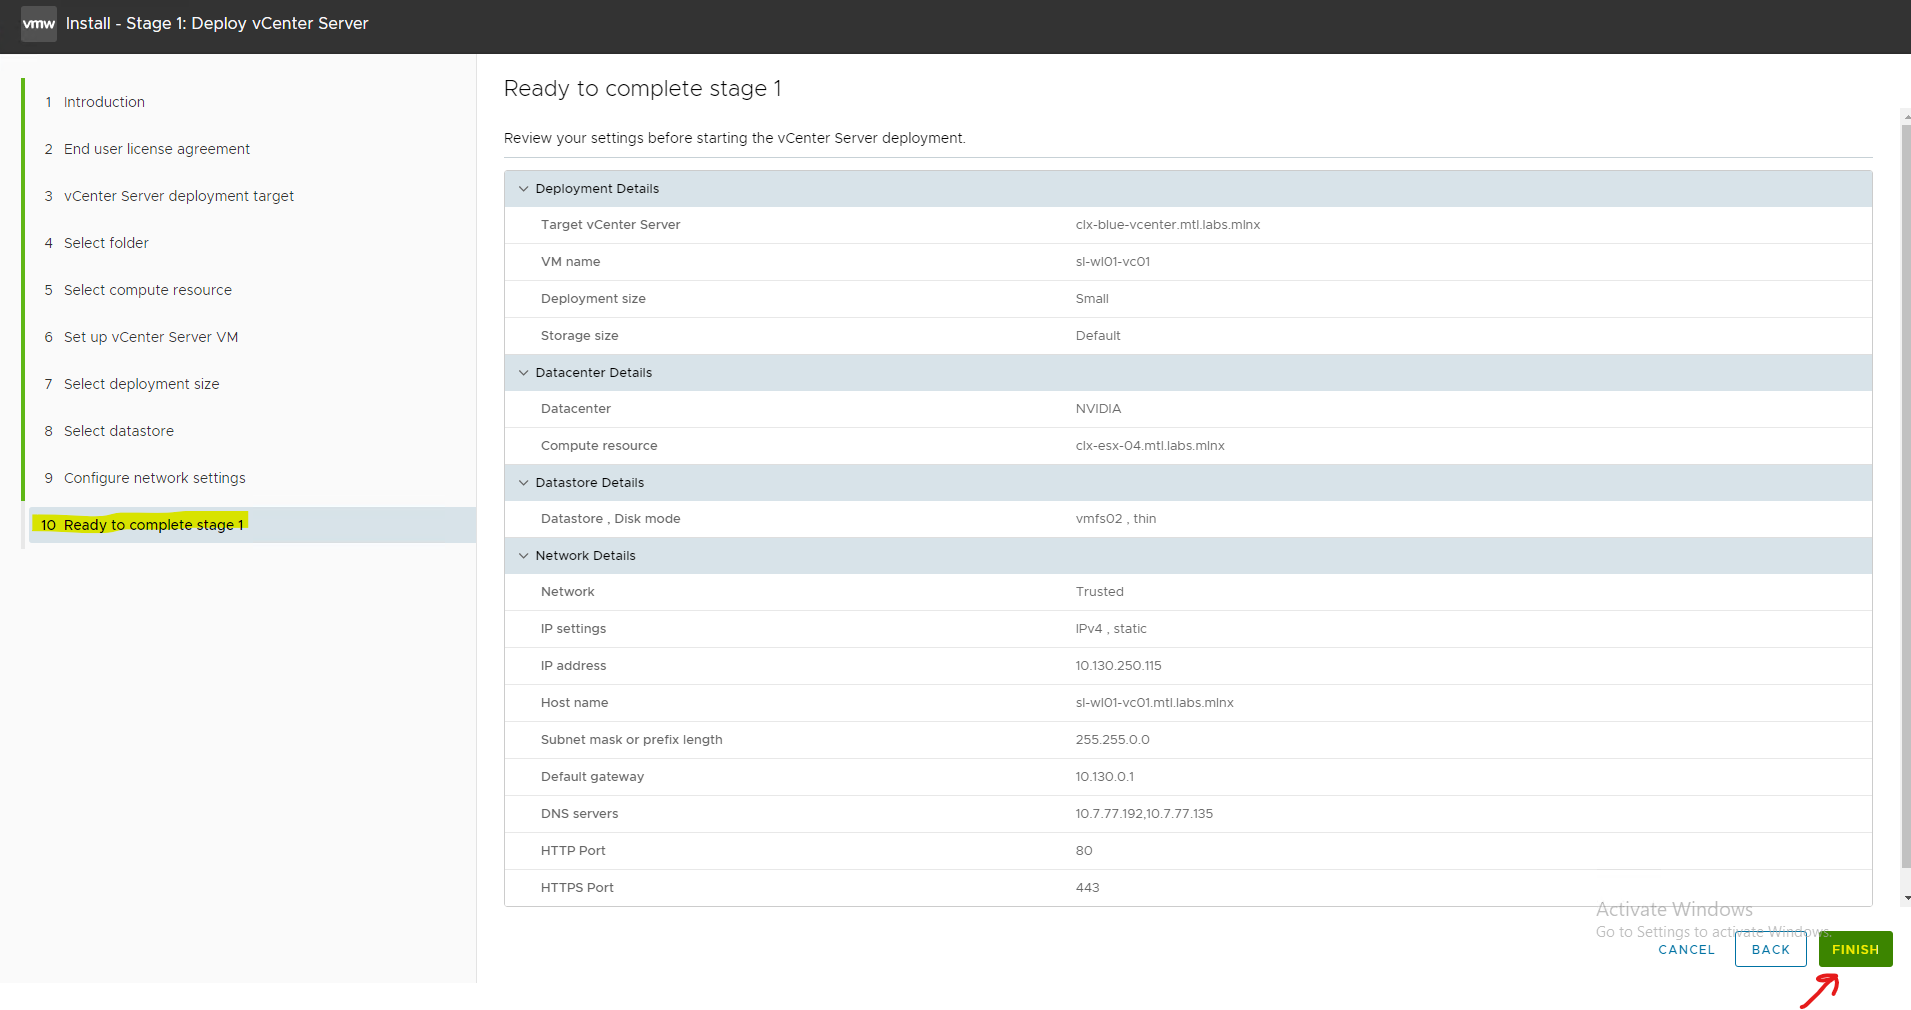This screenshot has height=1010, width=1911.
Task: Click the FINISH button
Action: click(x=1855, y=949)
